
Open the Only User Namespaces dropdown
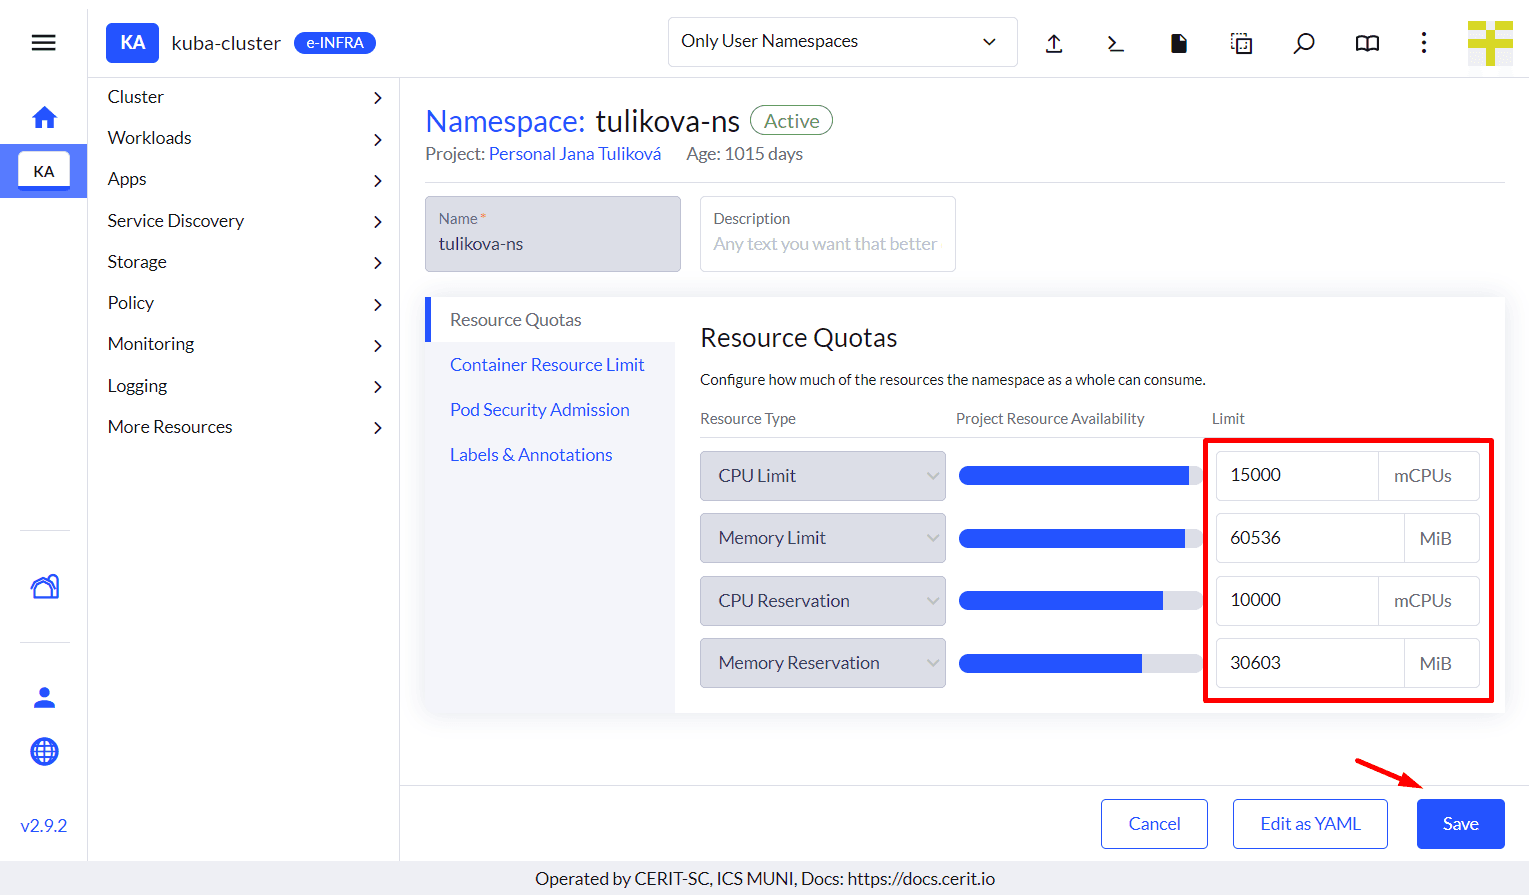pyautogui.click(x=842, y=42)
